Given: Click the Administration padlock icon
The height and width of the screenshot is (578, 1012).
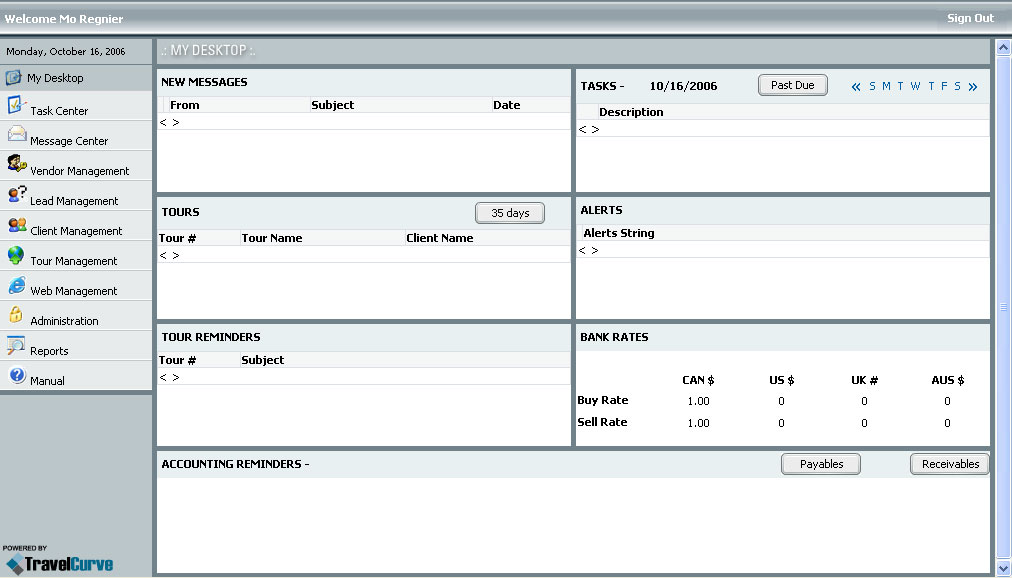Looking at the screenshot, I should coord(16,315).
